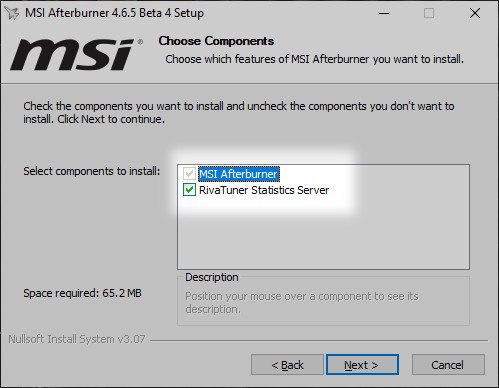Select the MSI Afterburner component label

[239, 174]
